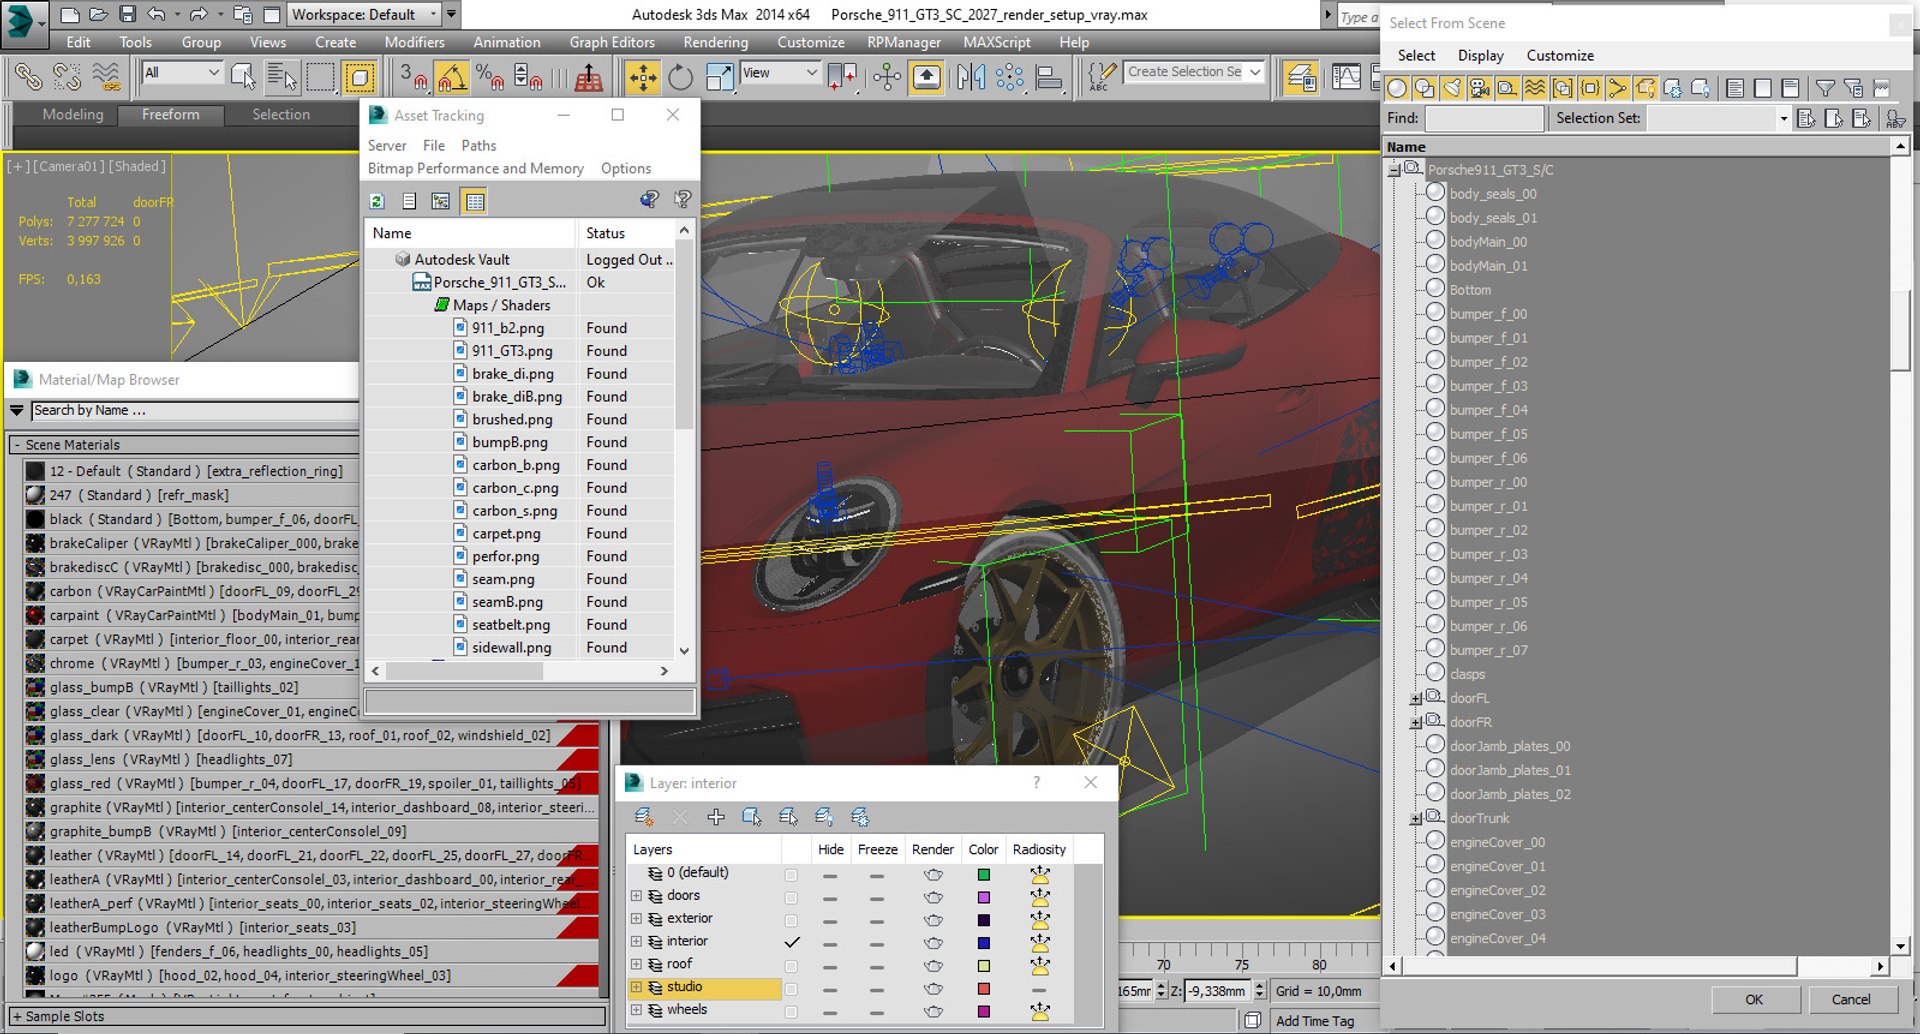Click Refresh in the Asset Tracking toolbar
The width and height of the screenshot is (1920, 1034).
(377, 201)
